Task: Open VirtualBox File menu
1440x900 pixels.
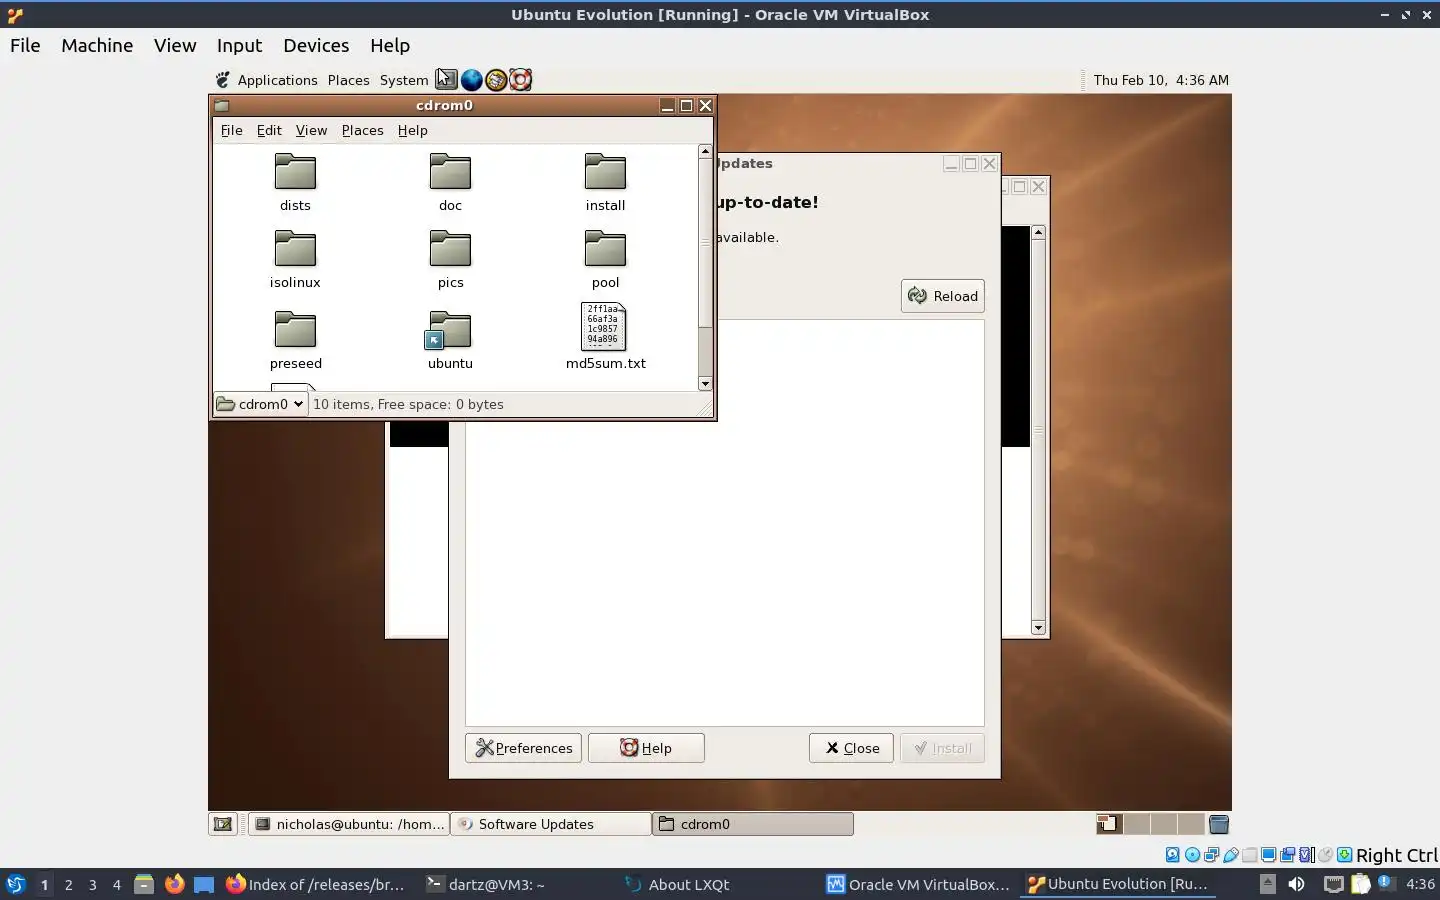Action: click(x=25, y=45)
